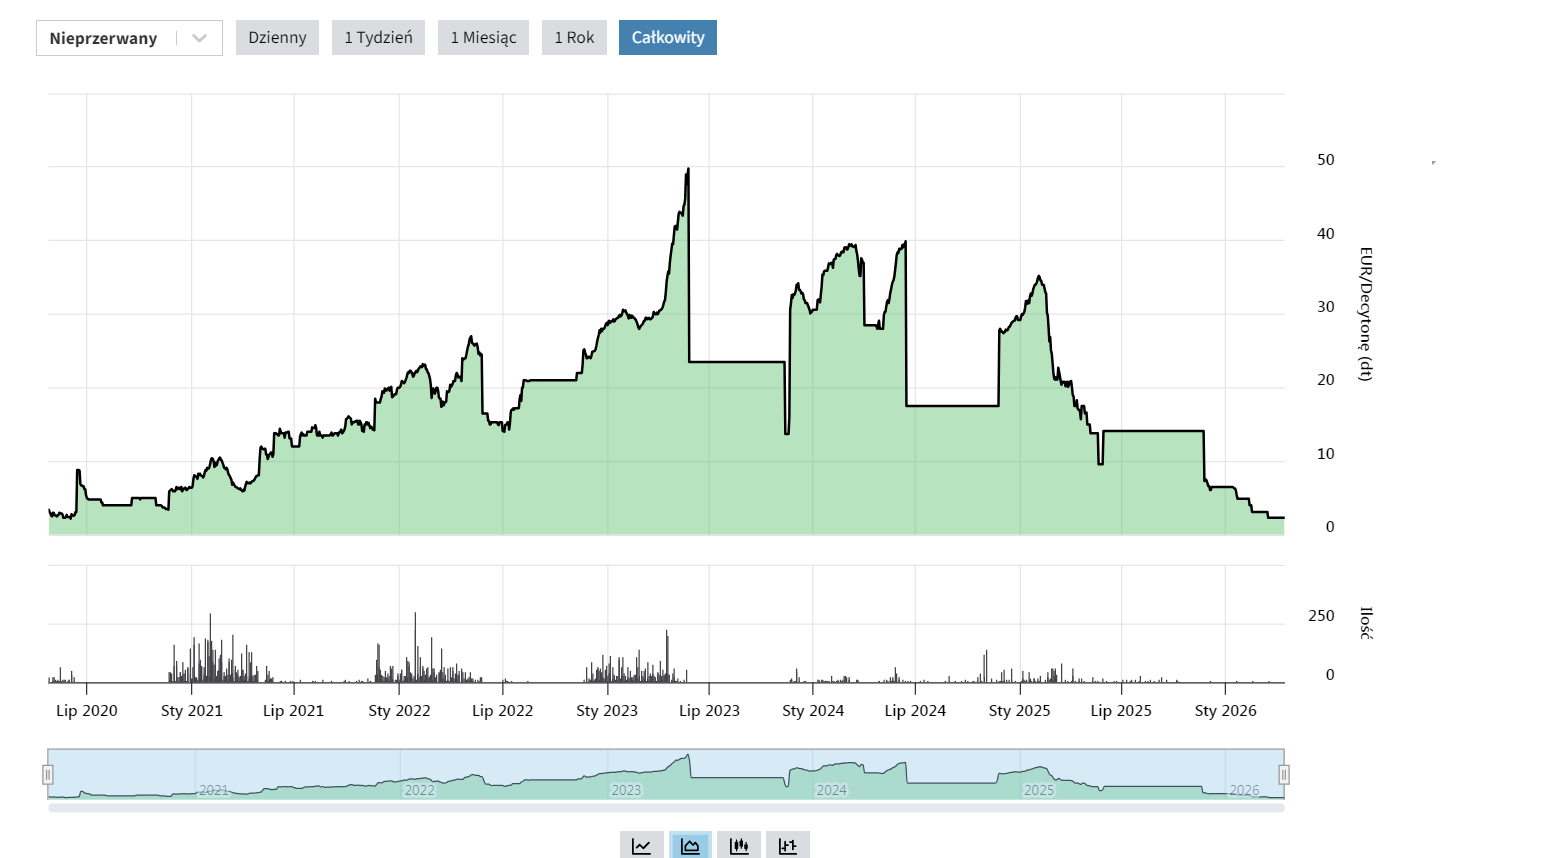1563x858 pixels.
Task: Select the Całkowity full range
Action: click(667, 38)
